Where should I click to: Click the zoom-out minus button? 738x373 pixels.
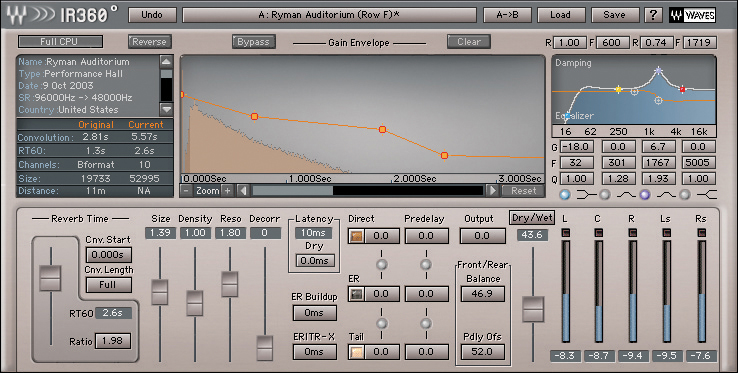pos(186,191)
